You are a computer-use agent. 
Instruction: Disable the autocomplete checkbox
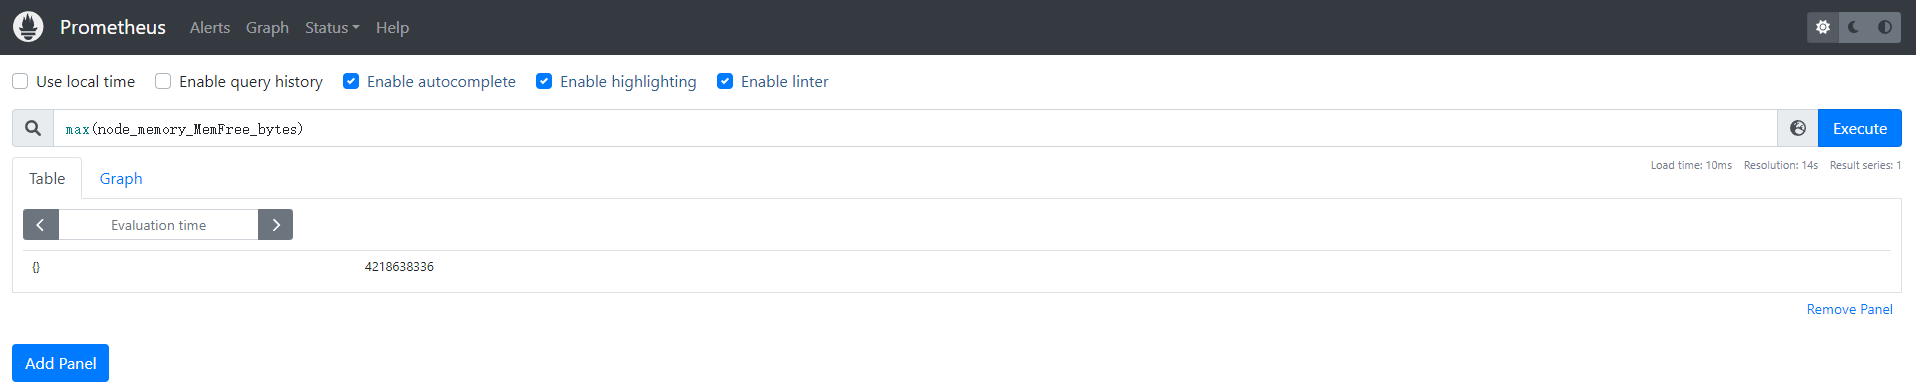(351, 81)
